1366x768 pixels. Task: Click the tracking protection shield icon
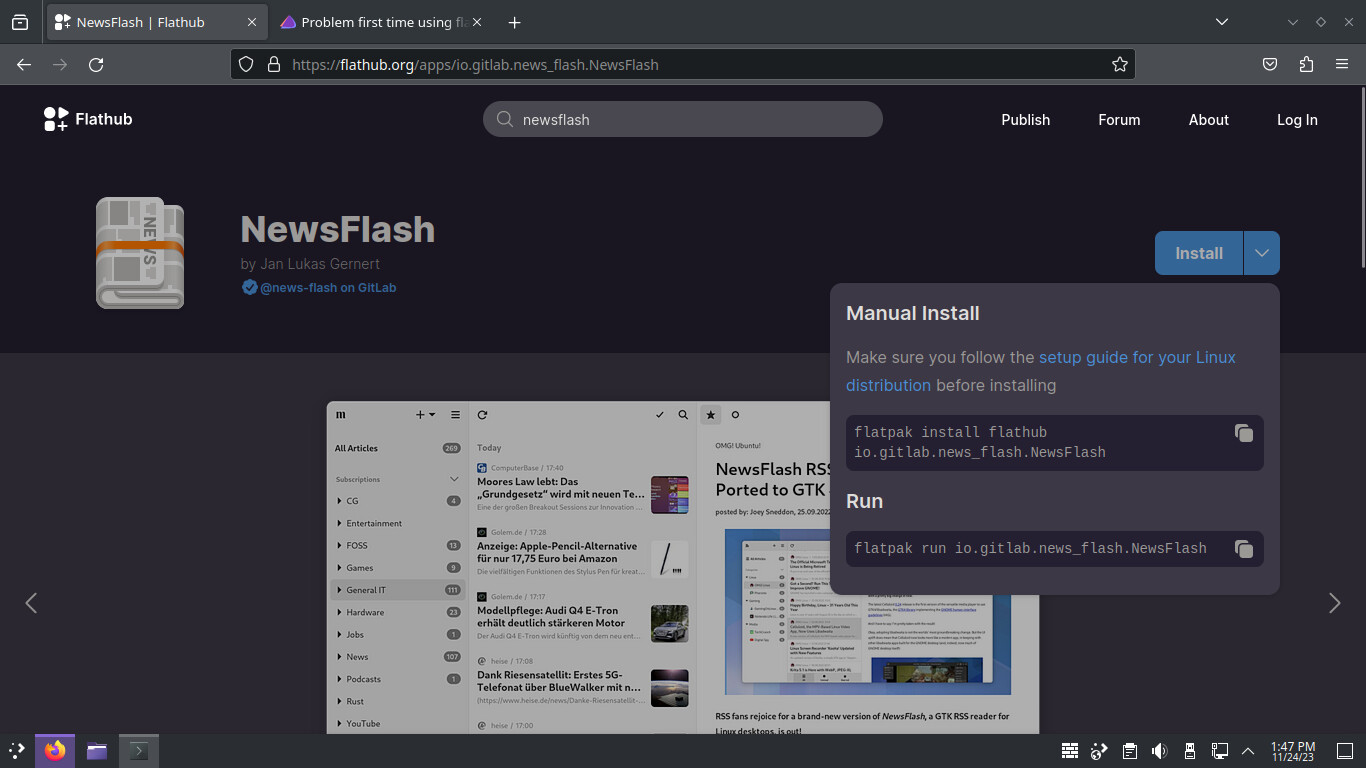(x=245, y=64)
